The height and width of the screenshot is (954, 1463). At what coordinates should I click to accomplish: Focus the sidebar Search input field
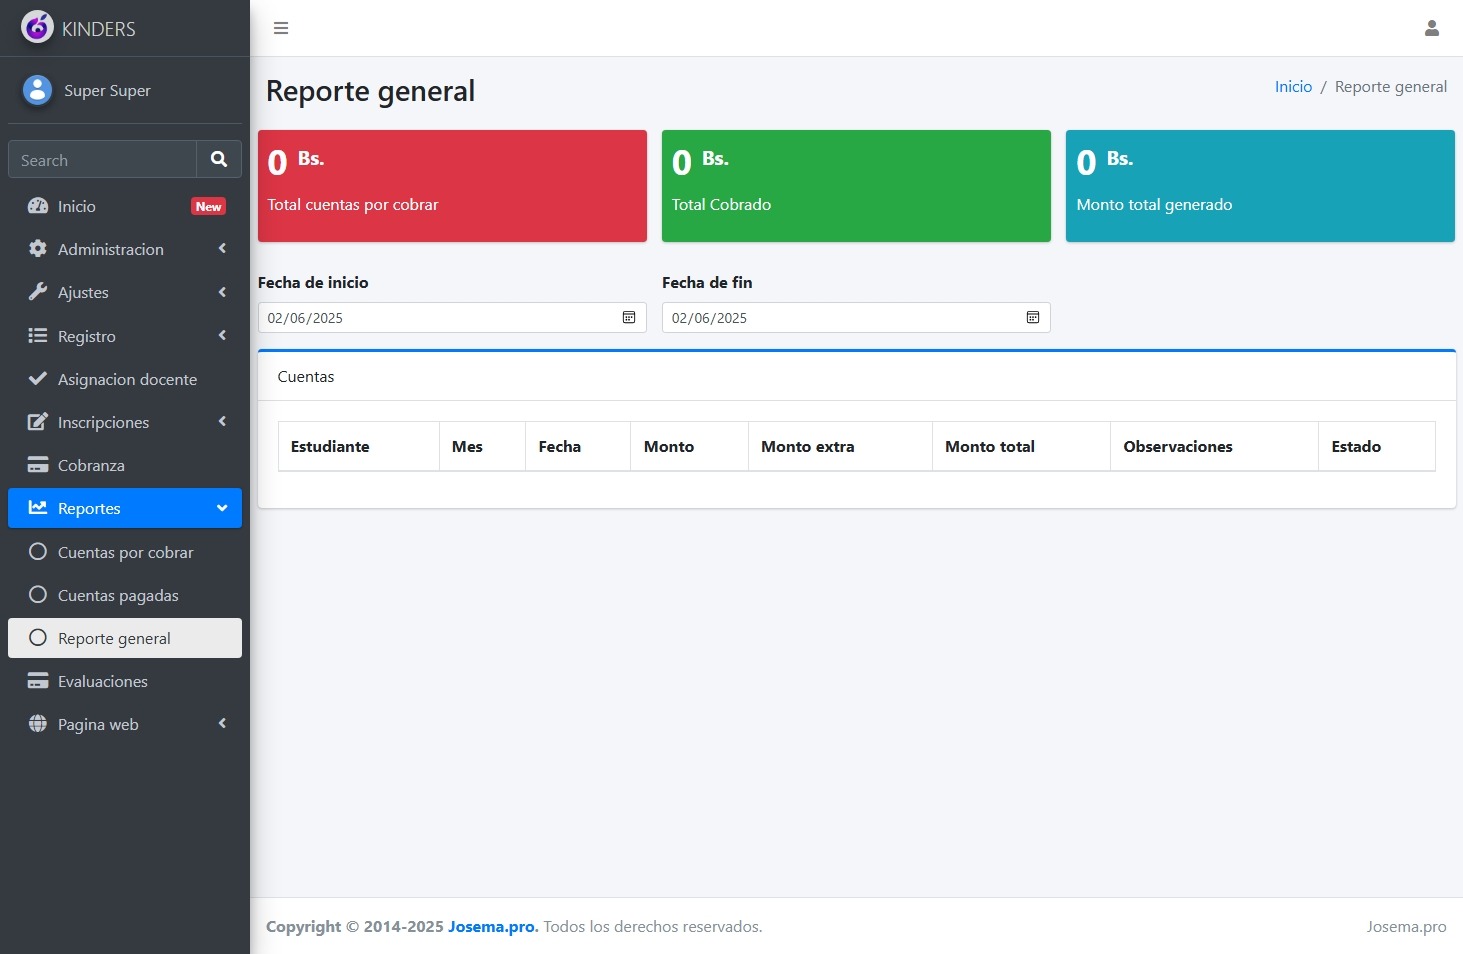point(102,160)
